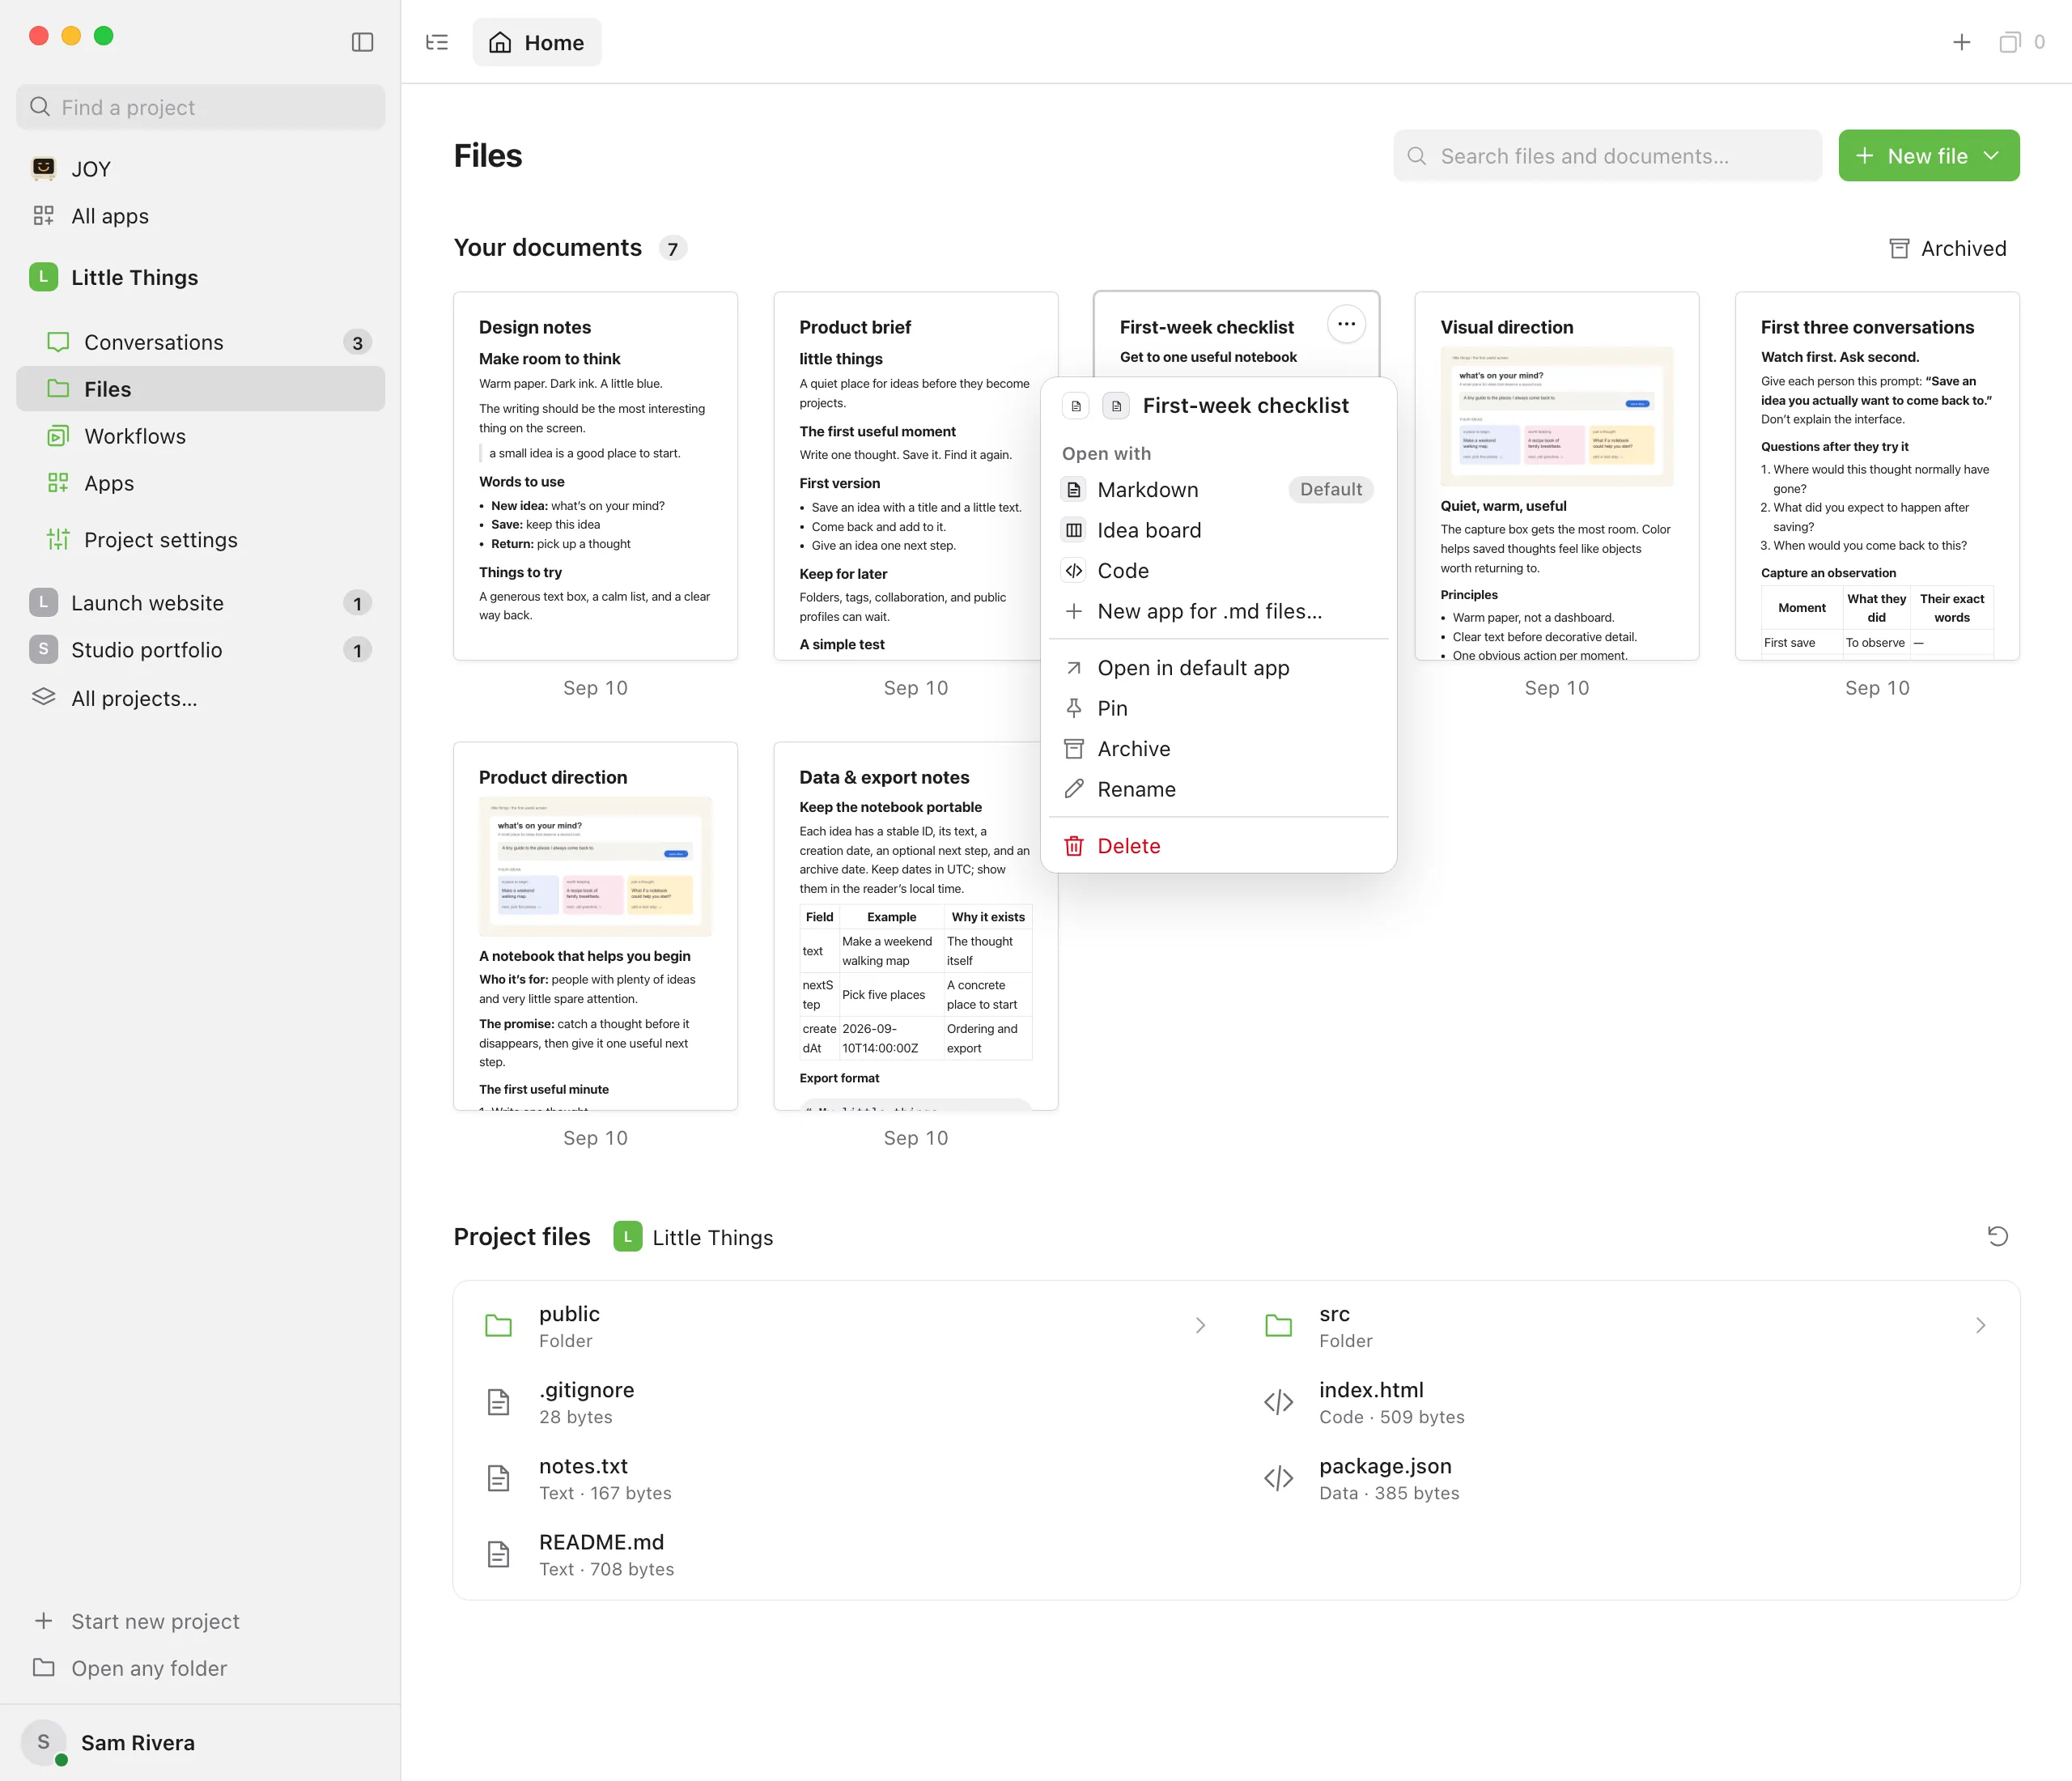Add a new tab with plus icon
Screen dimensions: 2072x1781
coord(1961,42)
